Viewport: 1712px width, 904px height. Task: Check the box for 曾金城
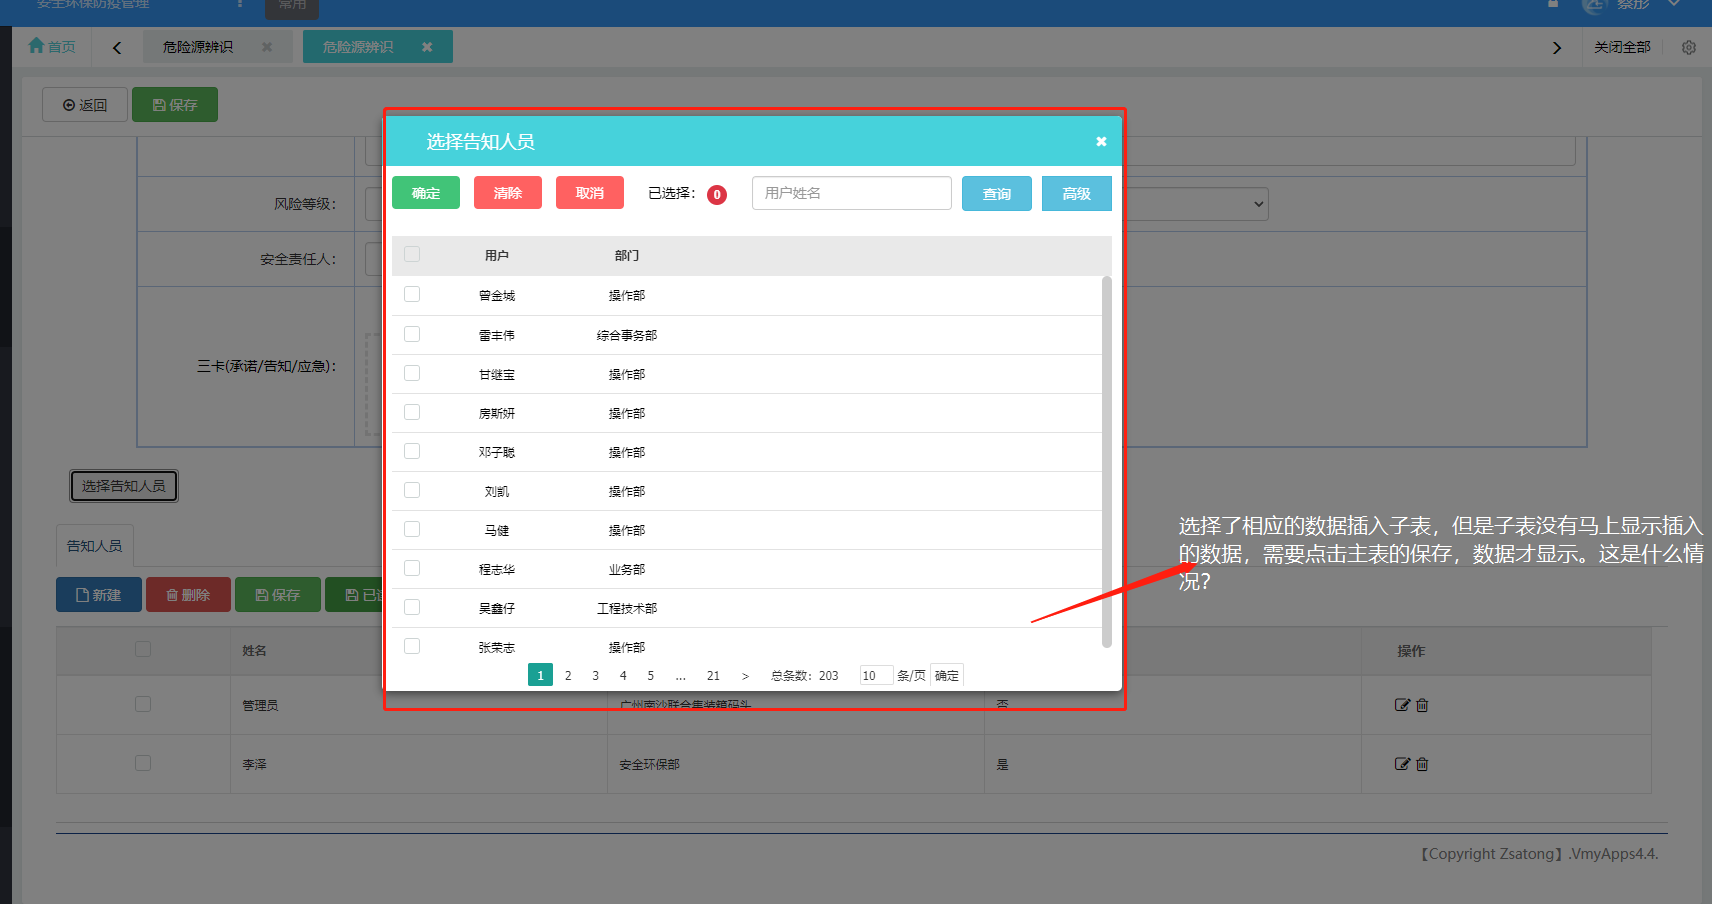[412, 294]
